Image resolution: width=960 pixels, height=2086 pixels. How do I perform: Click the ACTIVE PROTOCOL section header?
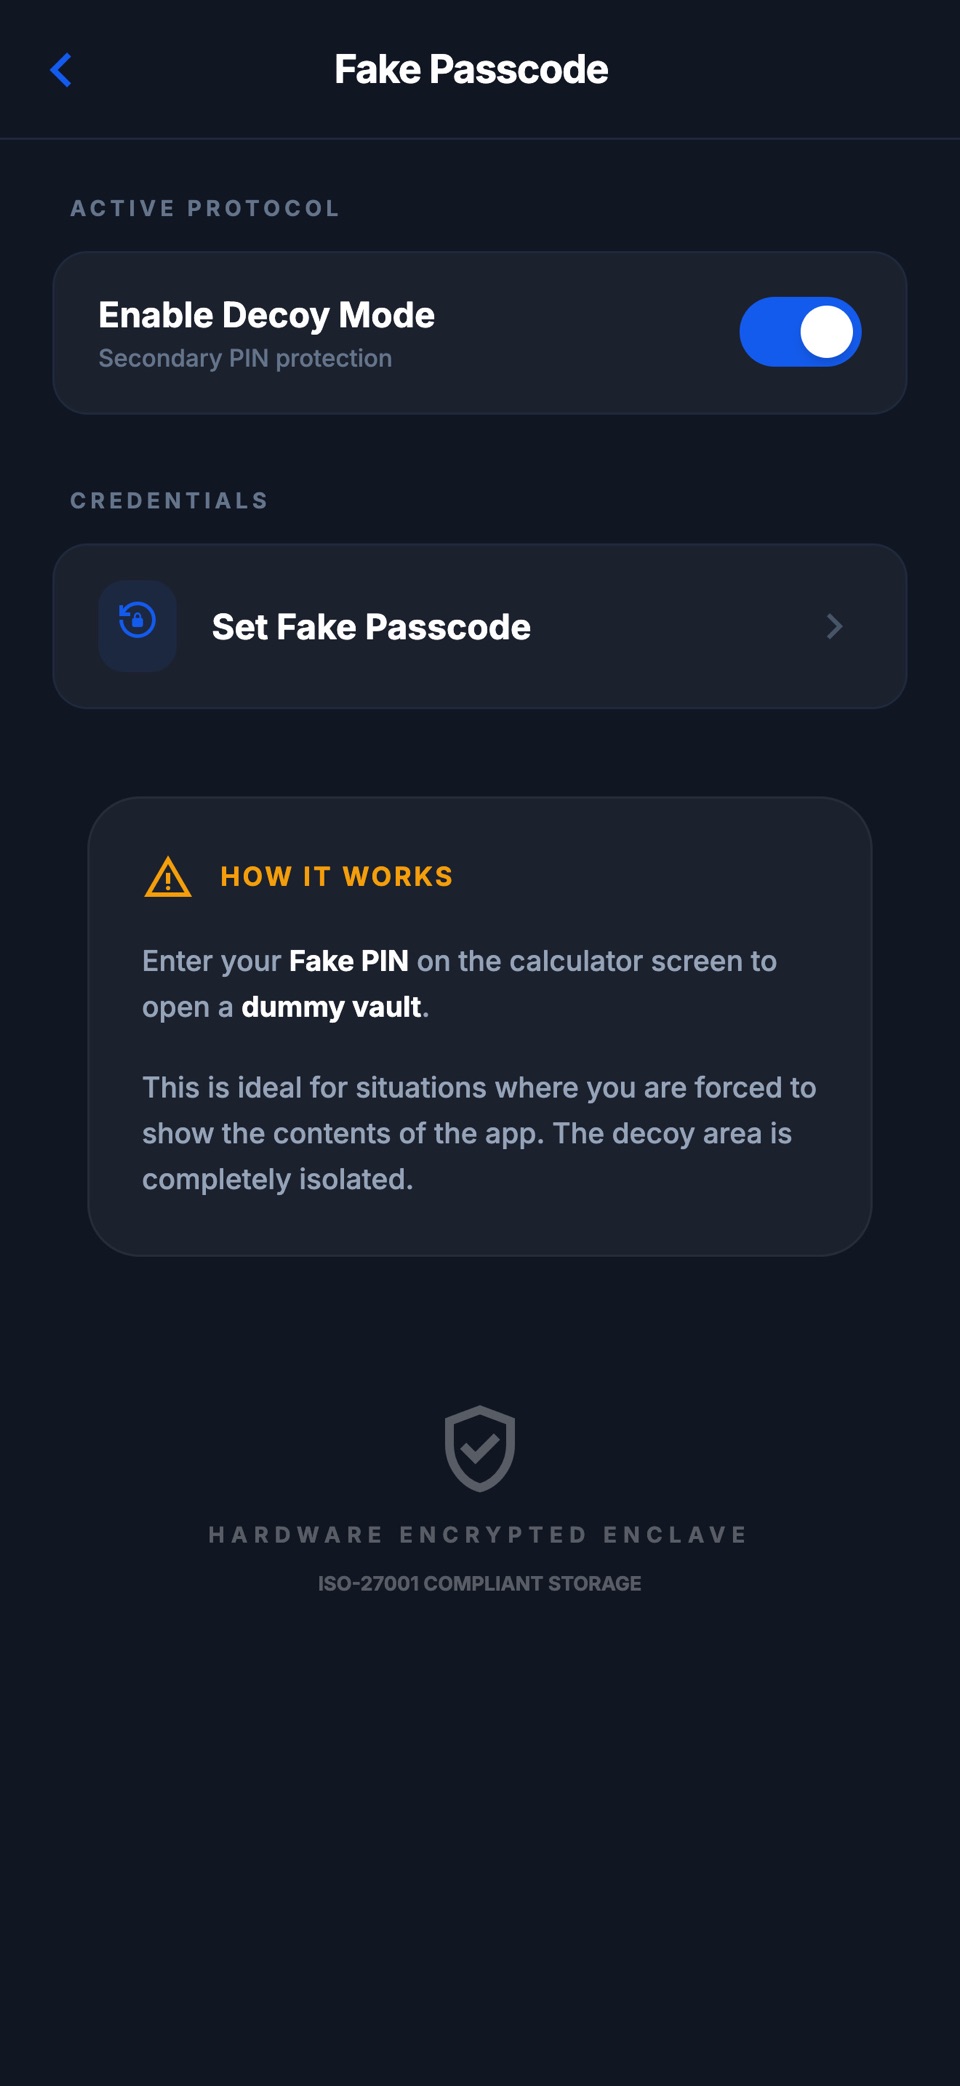tap(205, 208)
